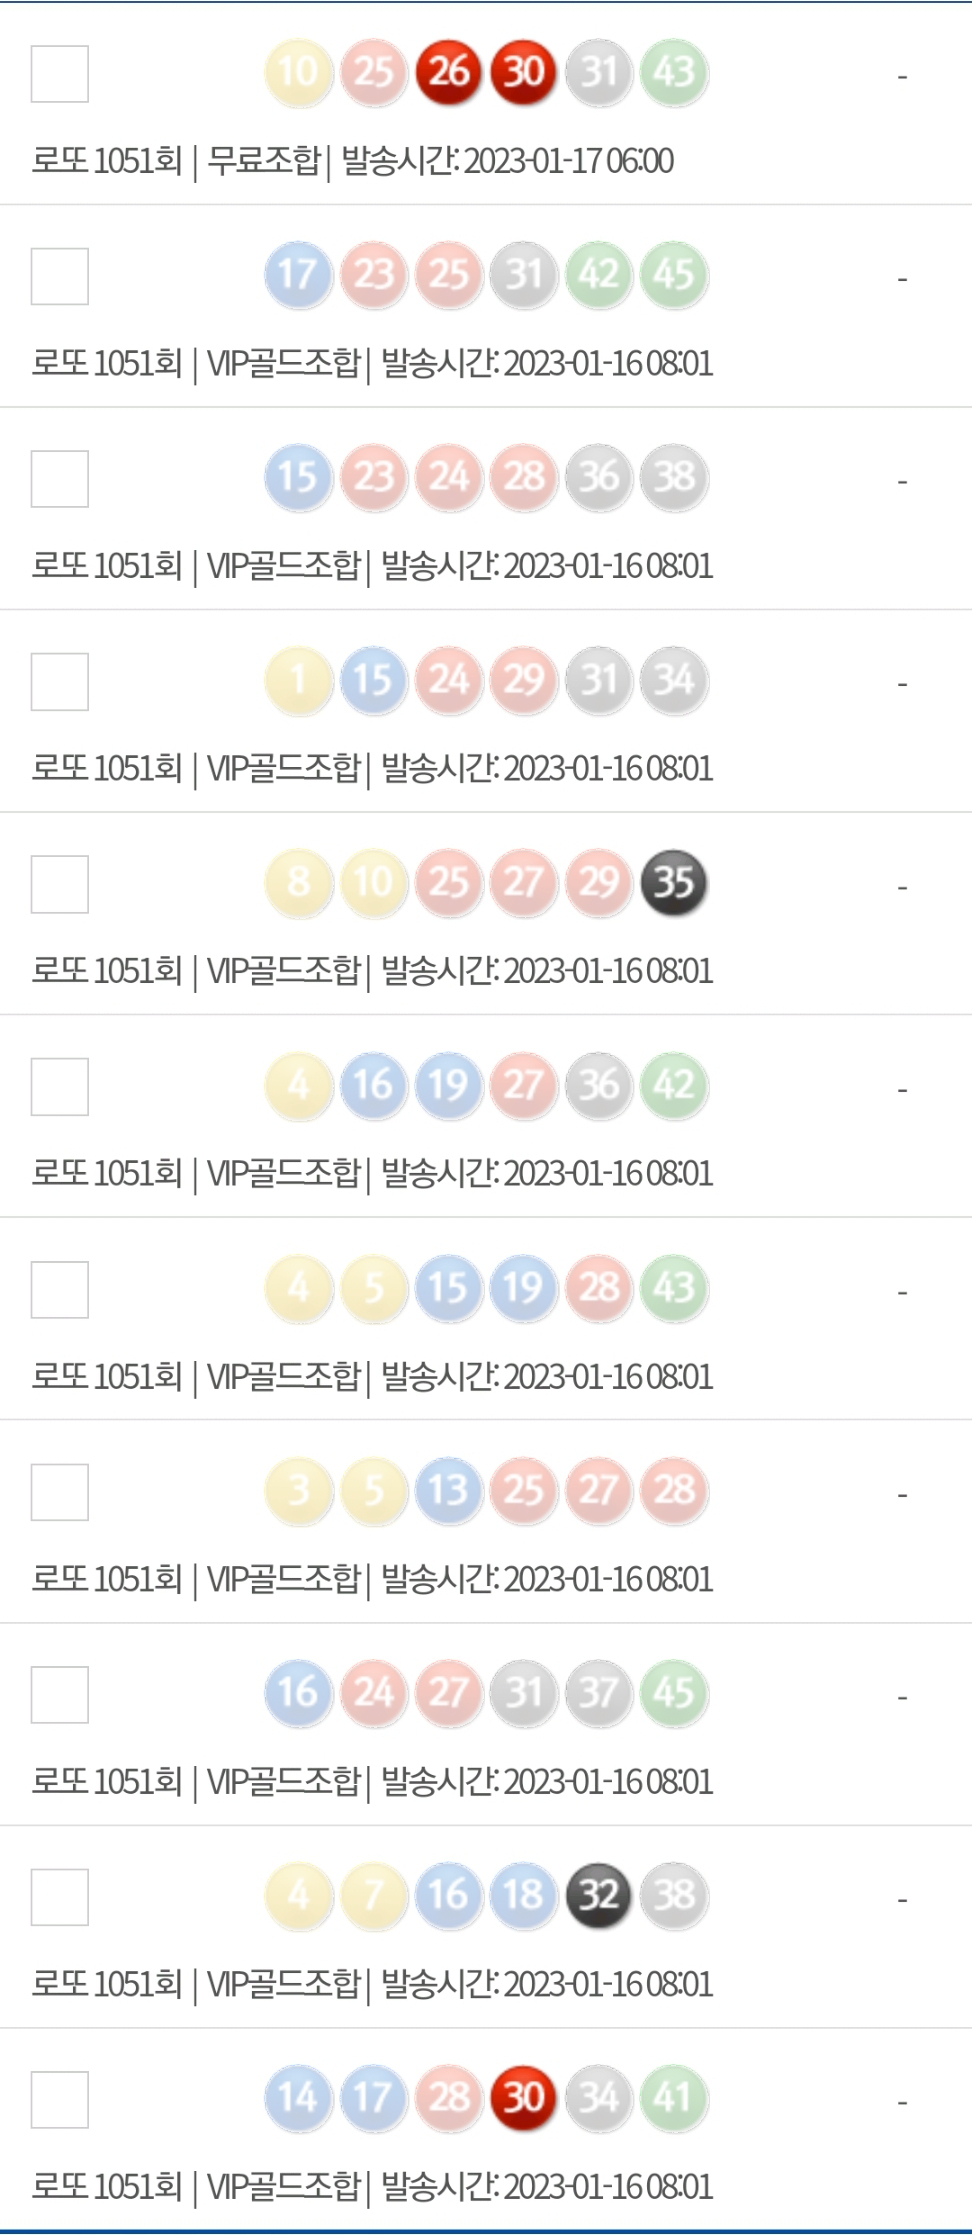Click the blue ball number 18
972x2235 pixels.
coord(524,1895)
